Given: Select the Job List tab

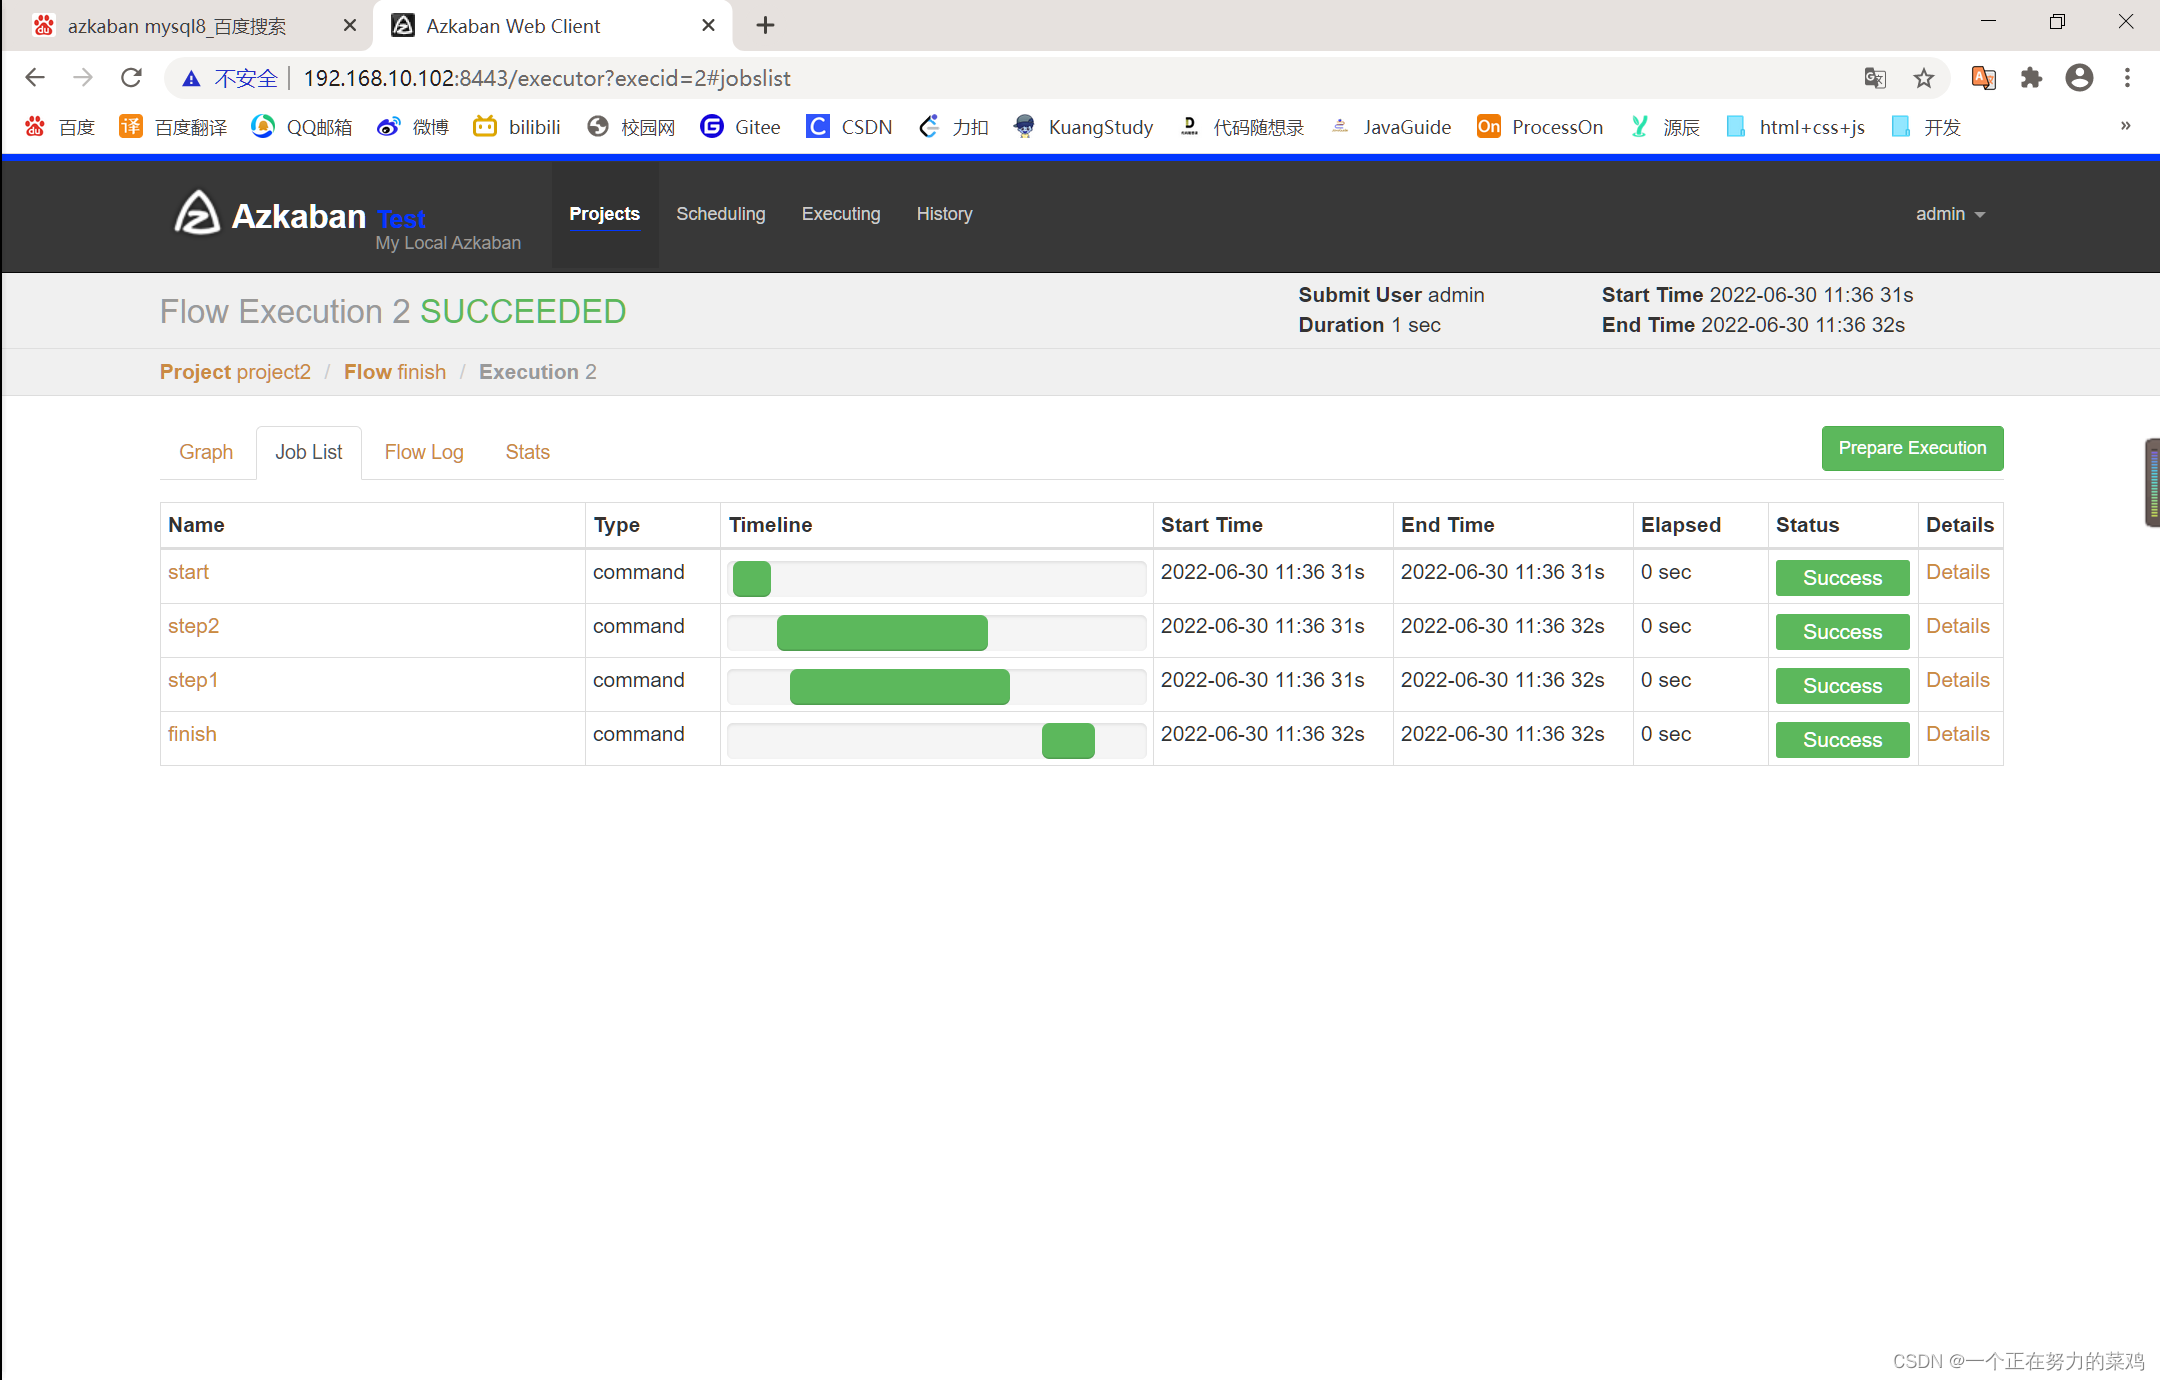Looking at the screenshot, I should click(x=309, y=452).
